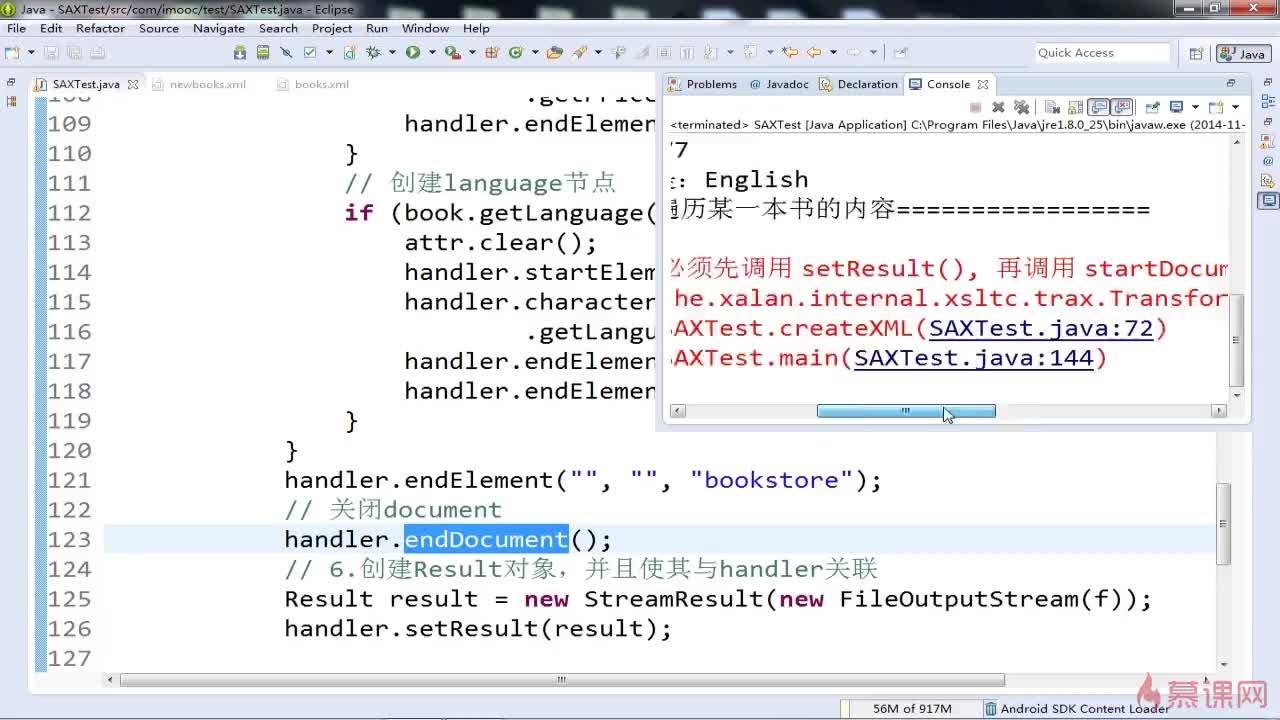The width and height of the screenshot is (1280, 720).
Task: Open the SAXTest.java:72 stack trace link
Action: click(x=1041, y=328)
